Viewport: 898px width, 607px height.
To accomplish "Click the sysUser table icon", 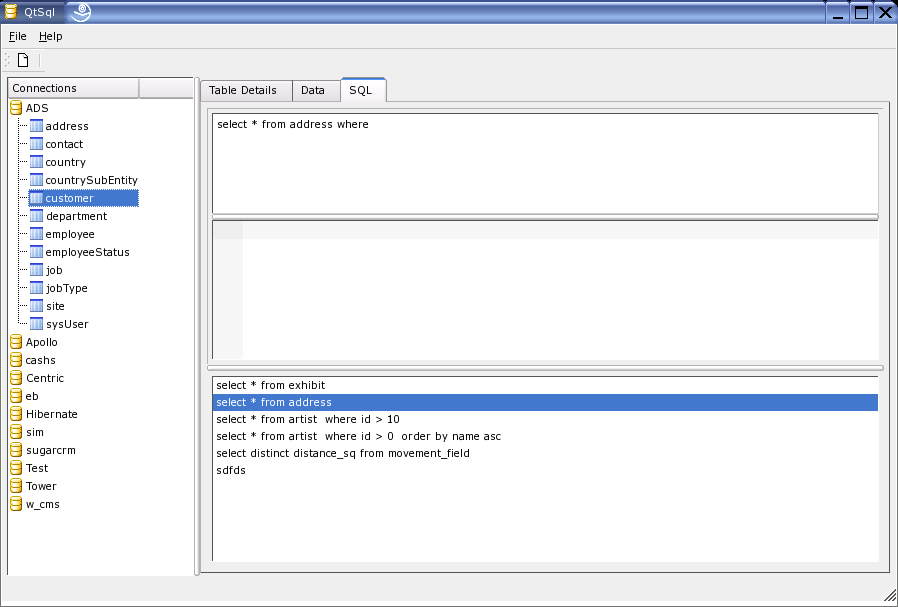I will click(36, 324).
